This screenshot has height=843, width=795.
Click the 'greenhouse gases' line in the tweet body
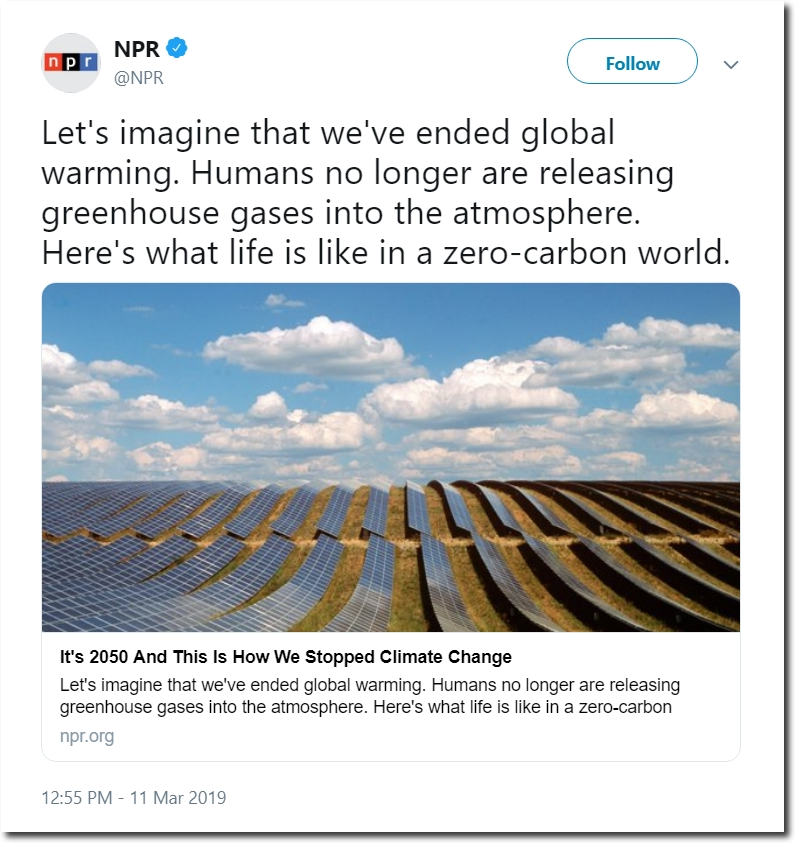[x=341, y=213]
